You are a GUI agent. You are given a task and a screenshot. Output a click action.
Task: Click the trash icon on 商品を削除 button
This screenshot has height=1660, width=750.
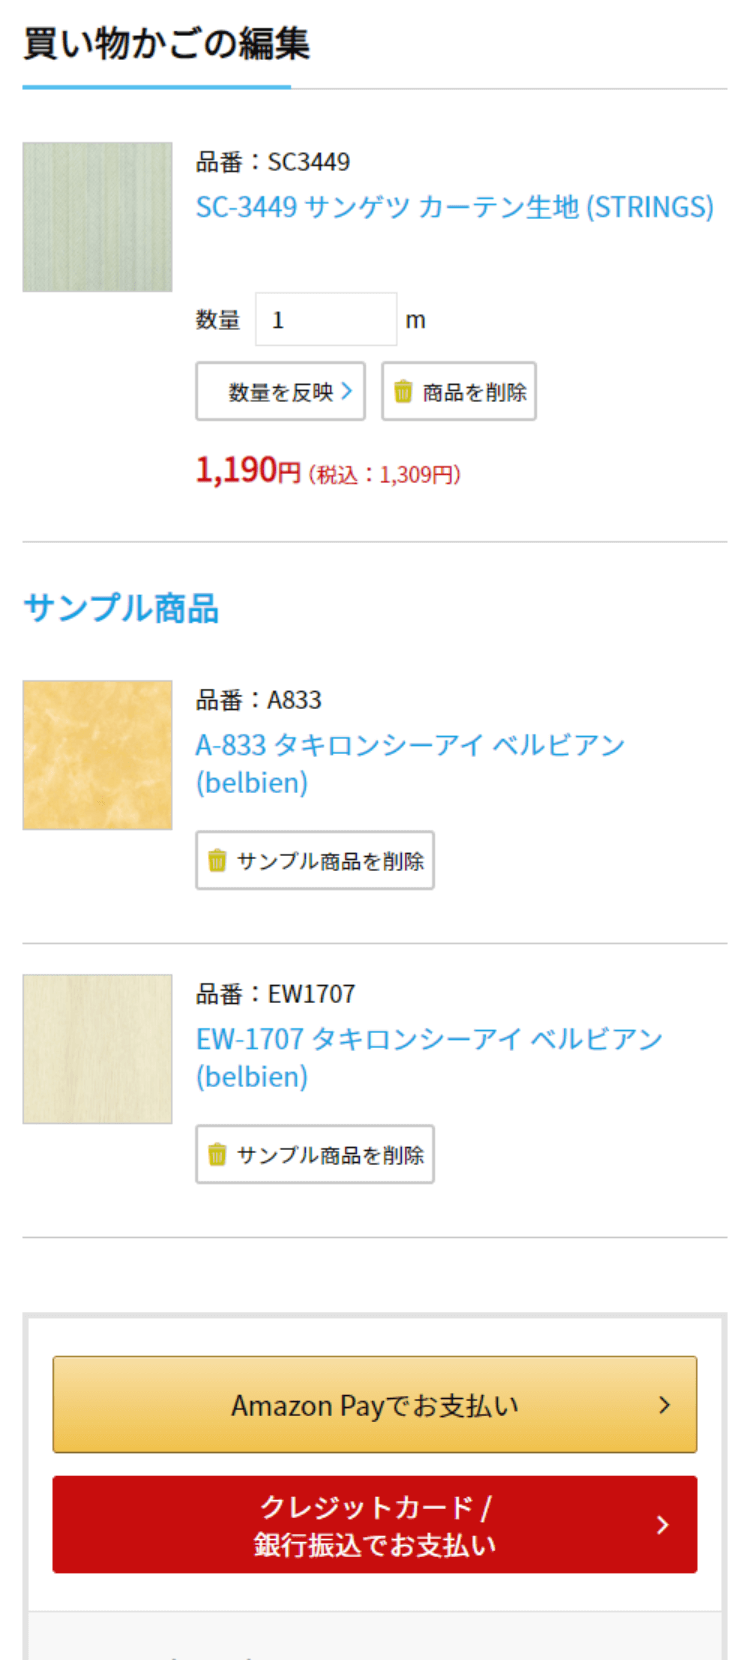[403, 391]
